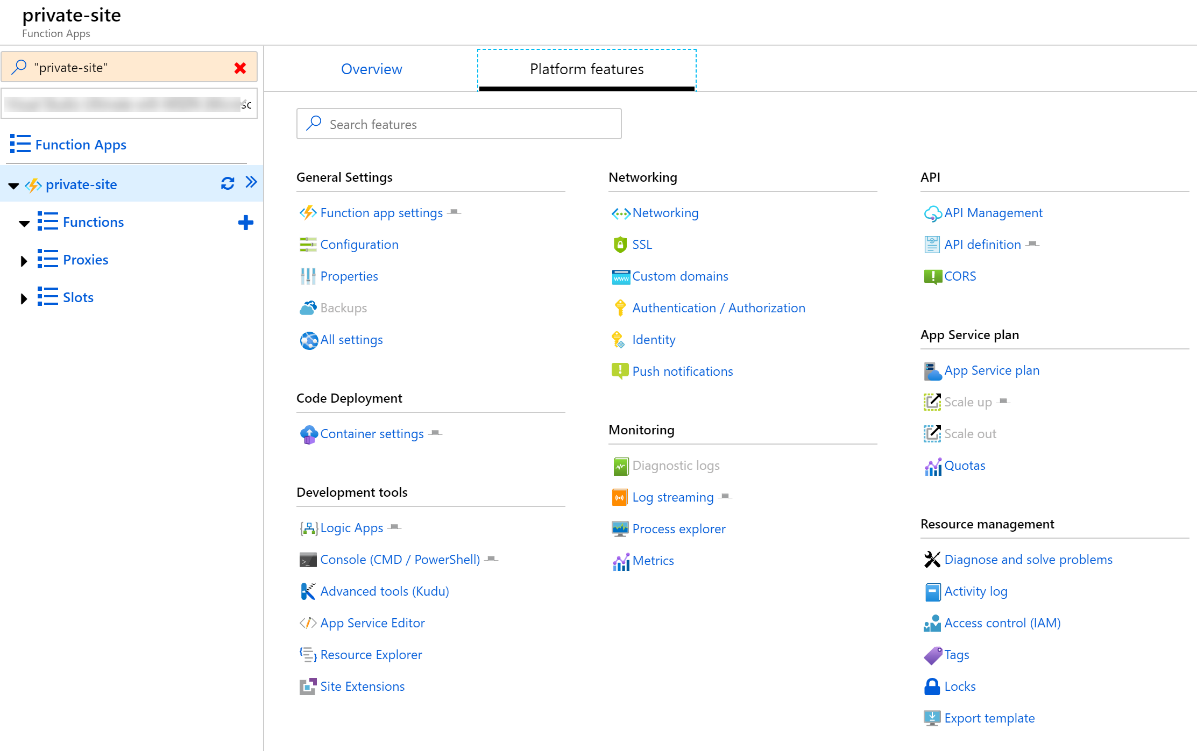This screenshot has height=751, width=1197.
Task: Click the private-site filter search box
Action: tap(129, 68)
